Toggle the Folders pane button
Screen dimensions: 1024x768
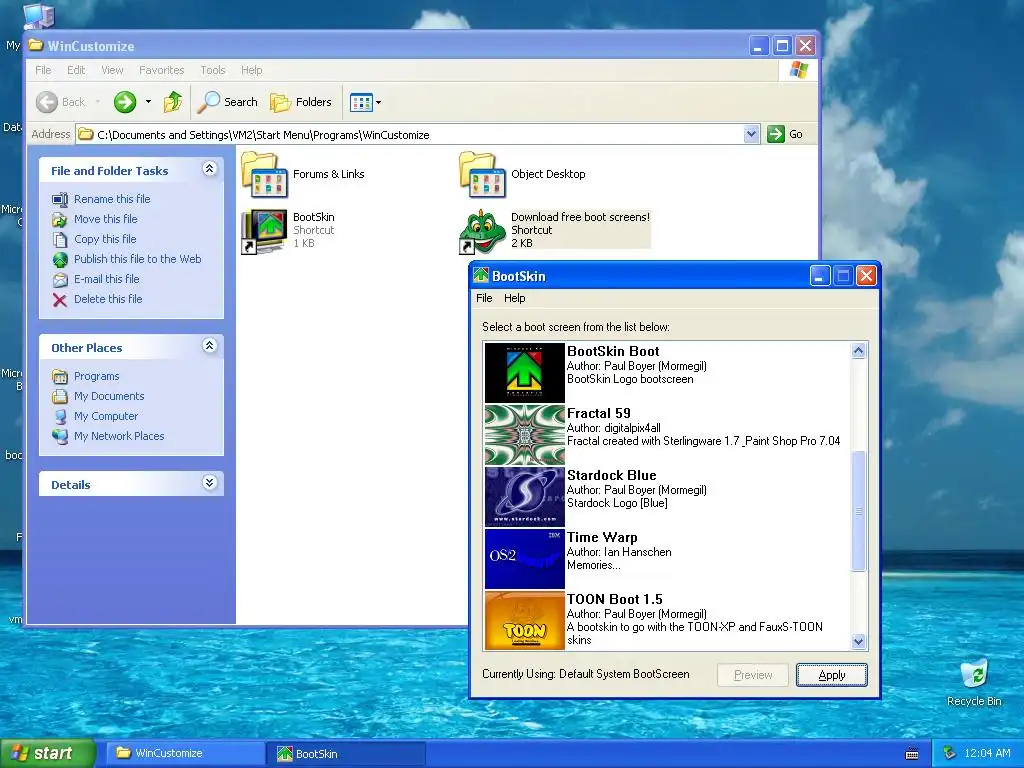tap(301, 102)
